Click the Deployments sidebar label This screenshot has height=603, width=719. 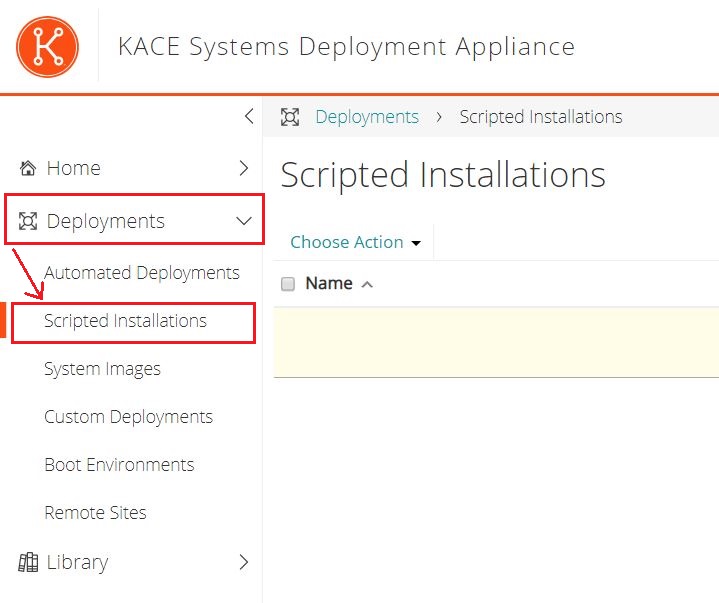coord(105,221)
